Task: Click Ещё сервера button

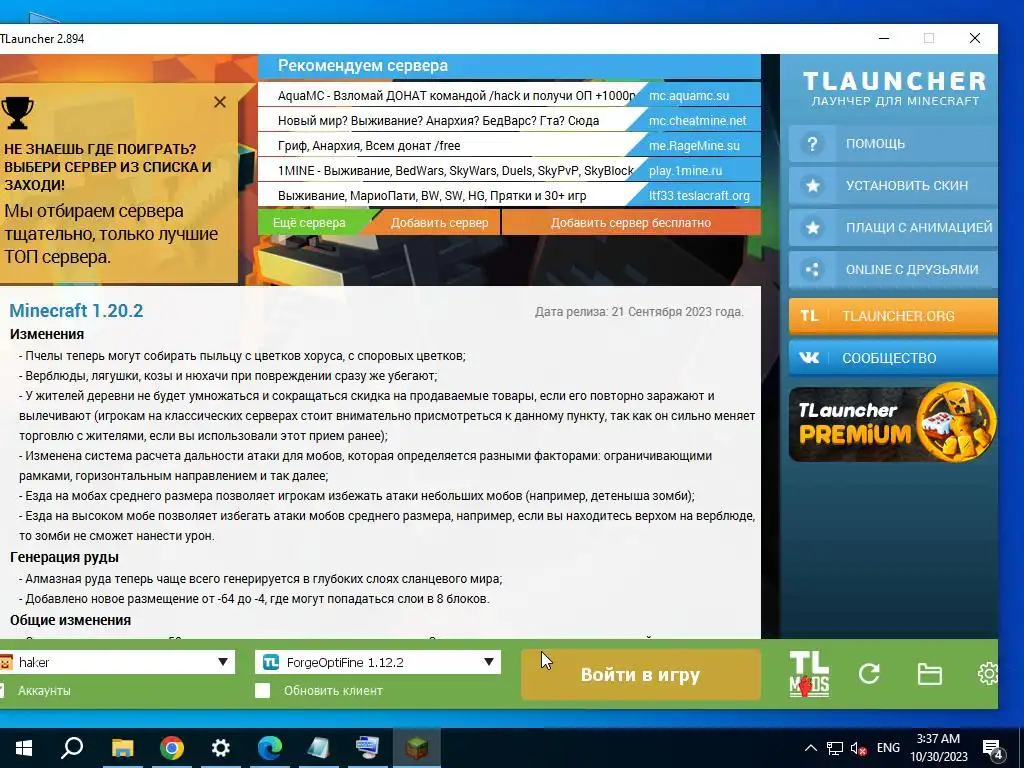Action: 310,223
